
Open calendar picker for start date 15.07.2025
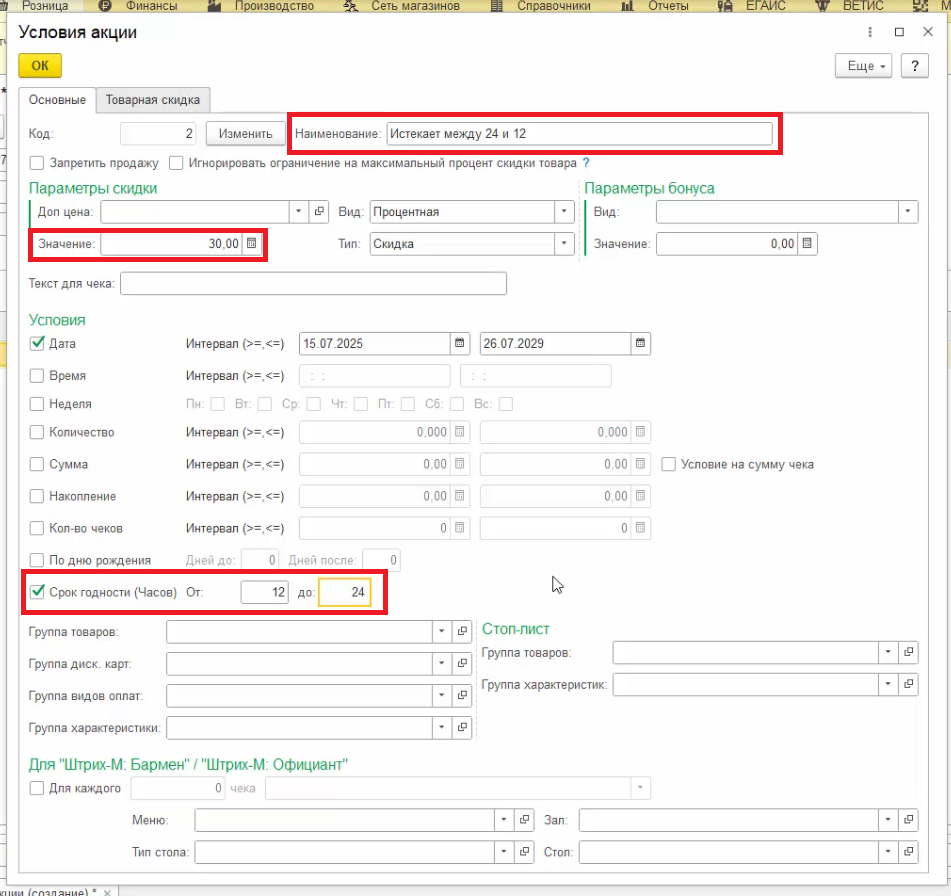click(460, 343)
